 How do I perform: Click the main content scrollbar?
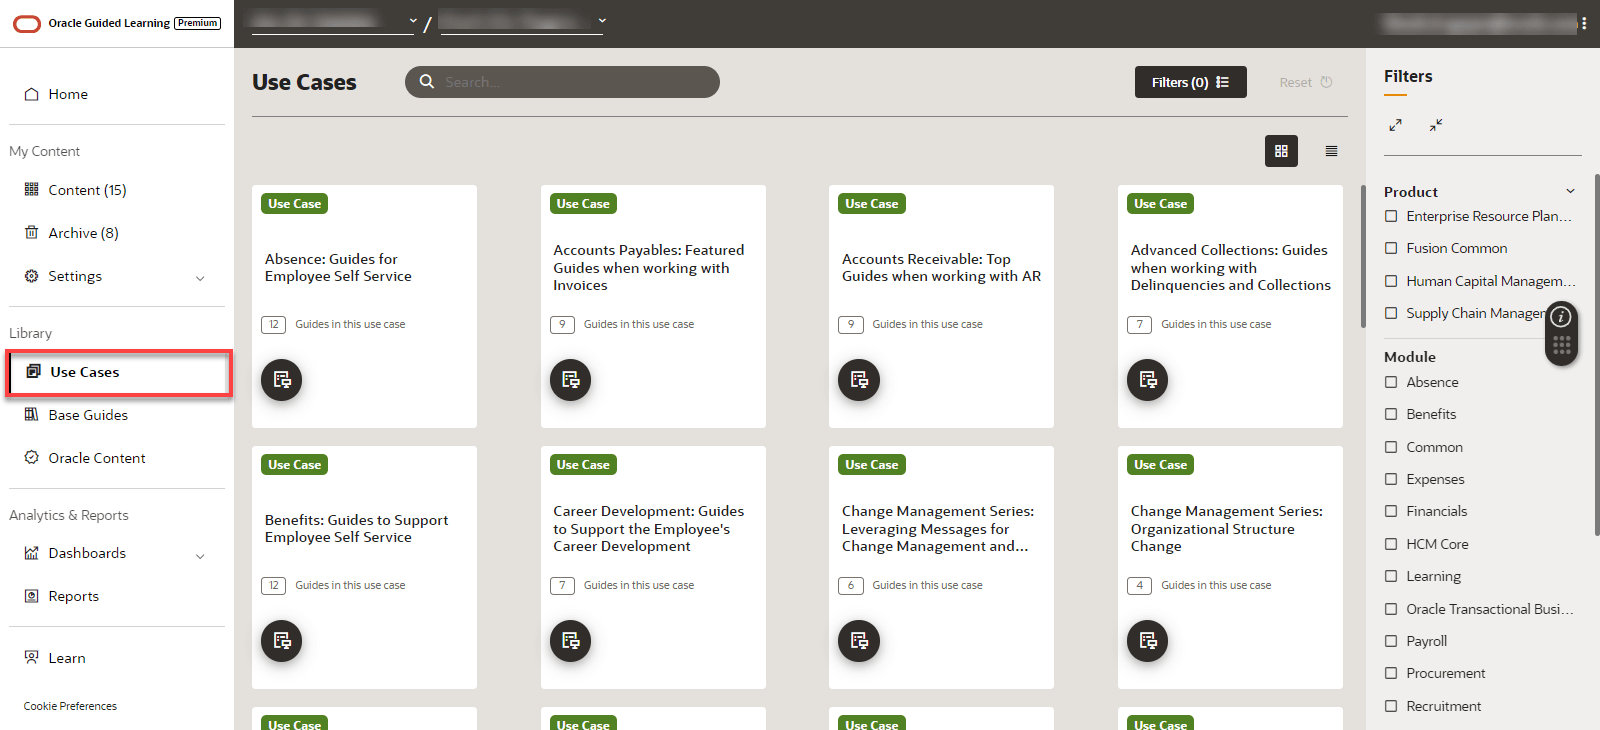click(x=1363, y=256)
